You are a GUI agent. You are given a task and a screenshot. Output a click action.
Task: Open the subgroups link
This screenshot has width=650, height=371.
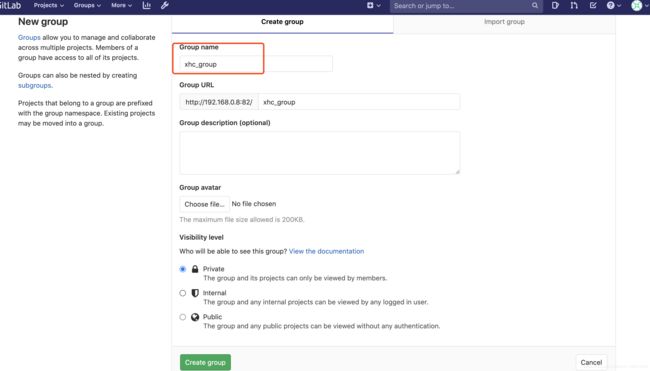tap(34, 85)
